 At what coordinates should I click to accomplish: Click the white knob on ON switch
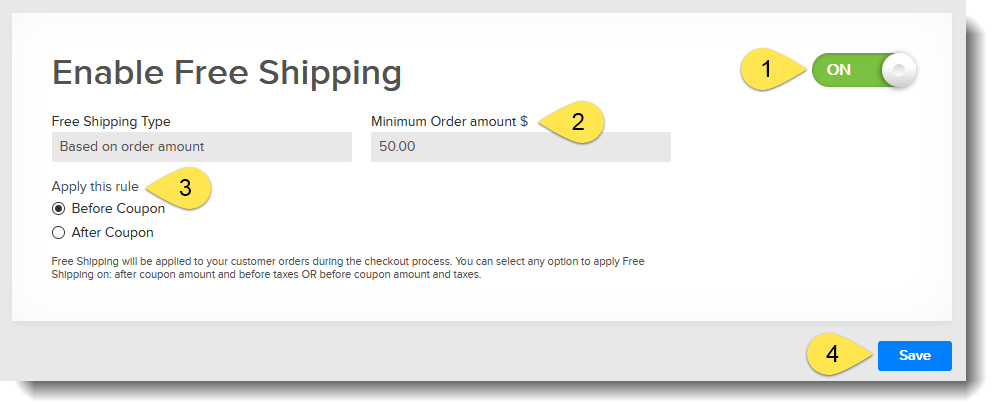(899, 70)
